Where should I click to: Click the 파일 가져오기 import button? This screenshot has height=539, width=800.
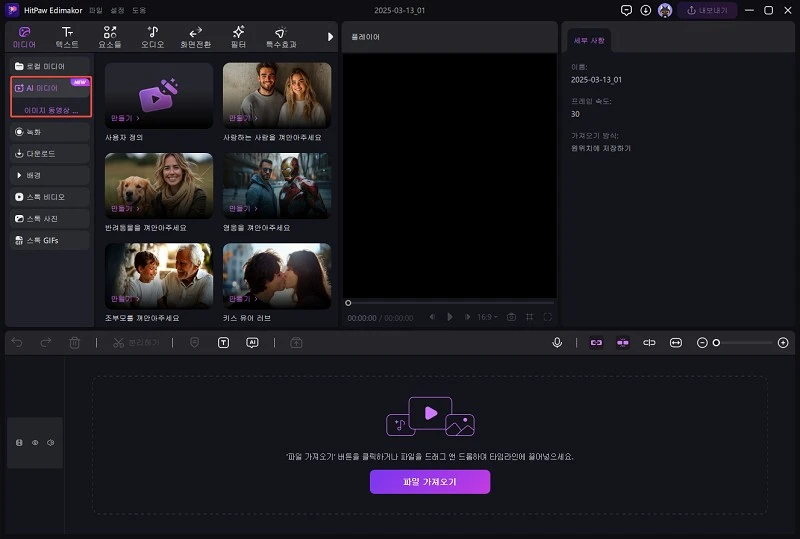click(x=430, y=482)
